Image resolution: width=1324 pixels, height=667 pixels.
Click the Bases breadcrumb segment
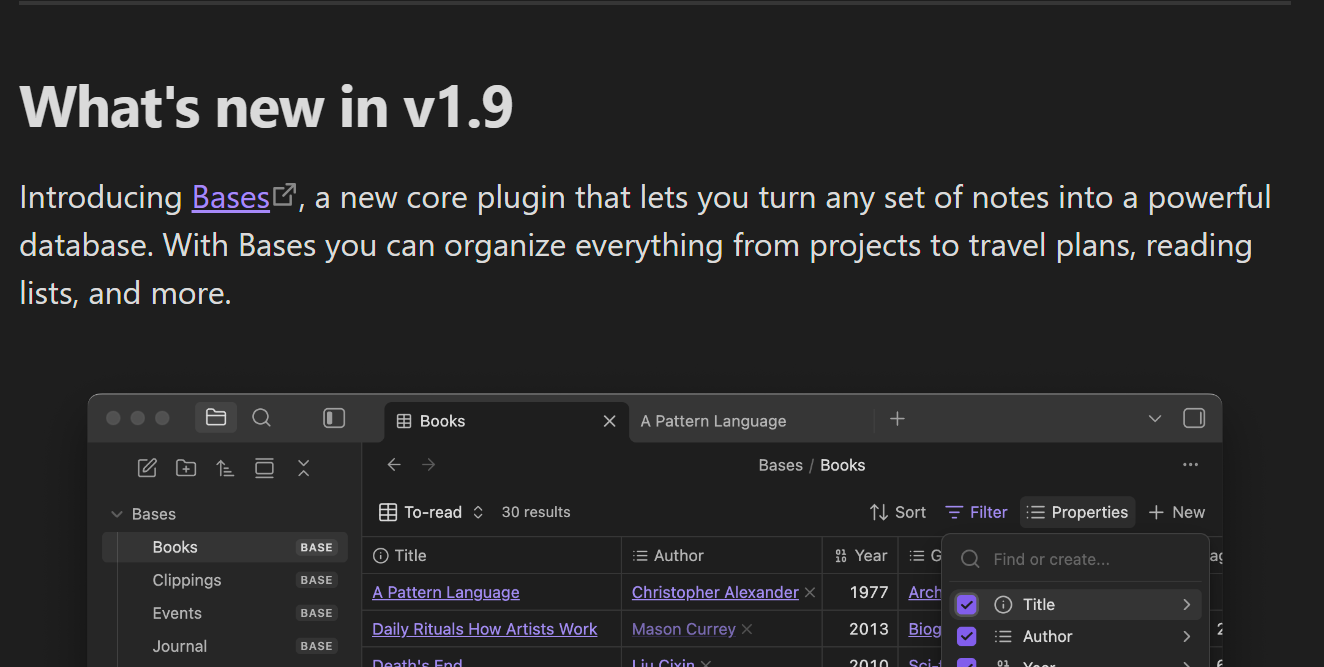(x=781, y=465)
